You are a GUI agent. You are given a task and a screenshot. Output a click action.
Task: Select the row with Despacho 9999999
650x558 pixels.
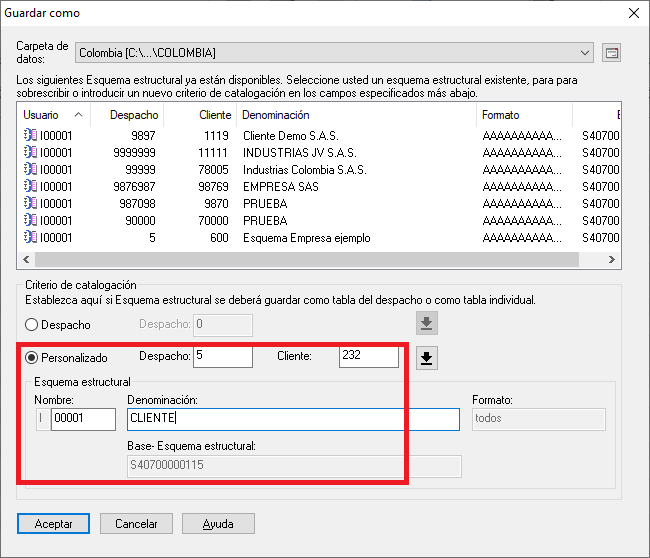click(318, 153)
